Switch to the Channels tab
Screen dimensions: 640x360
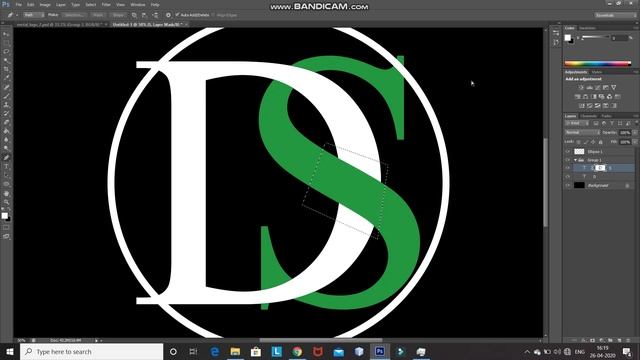point(588,116)
